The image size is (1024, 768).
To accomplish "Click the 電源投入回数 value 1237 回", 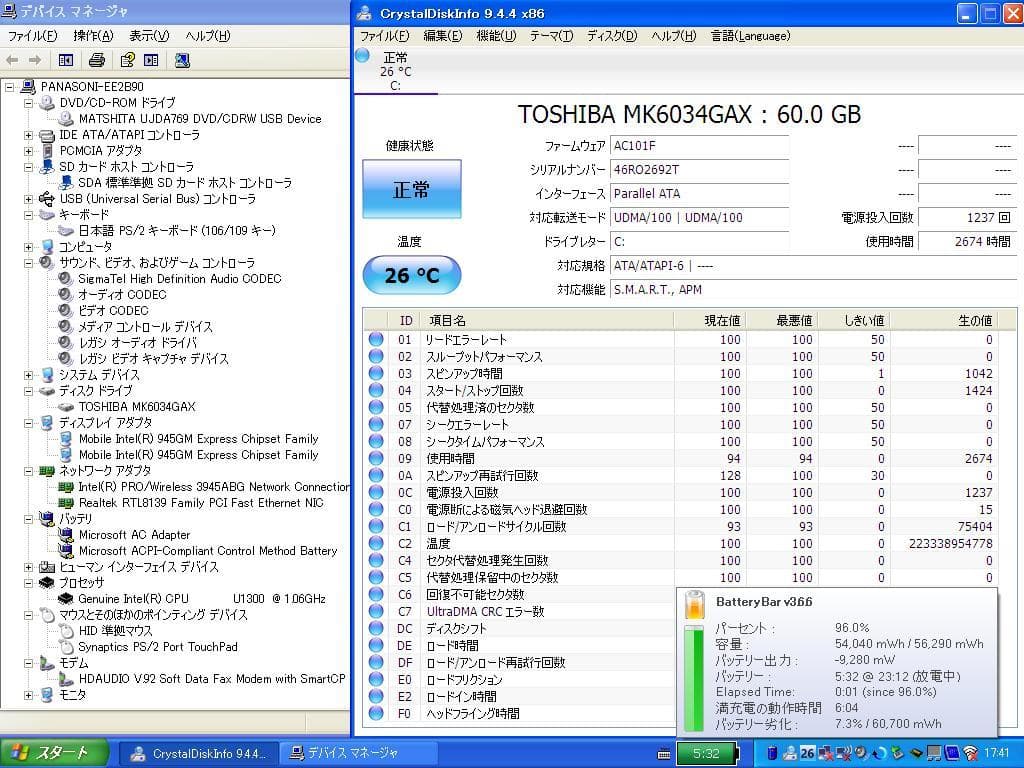I will [967, 217].
